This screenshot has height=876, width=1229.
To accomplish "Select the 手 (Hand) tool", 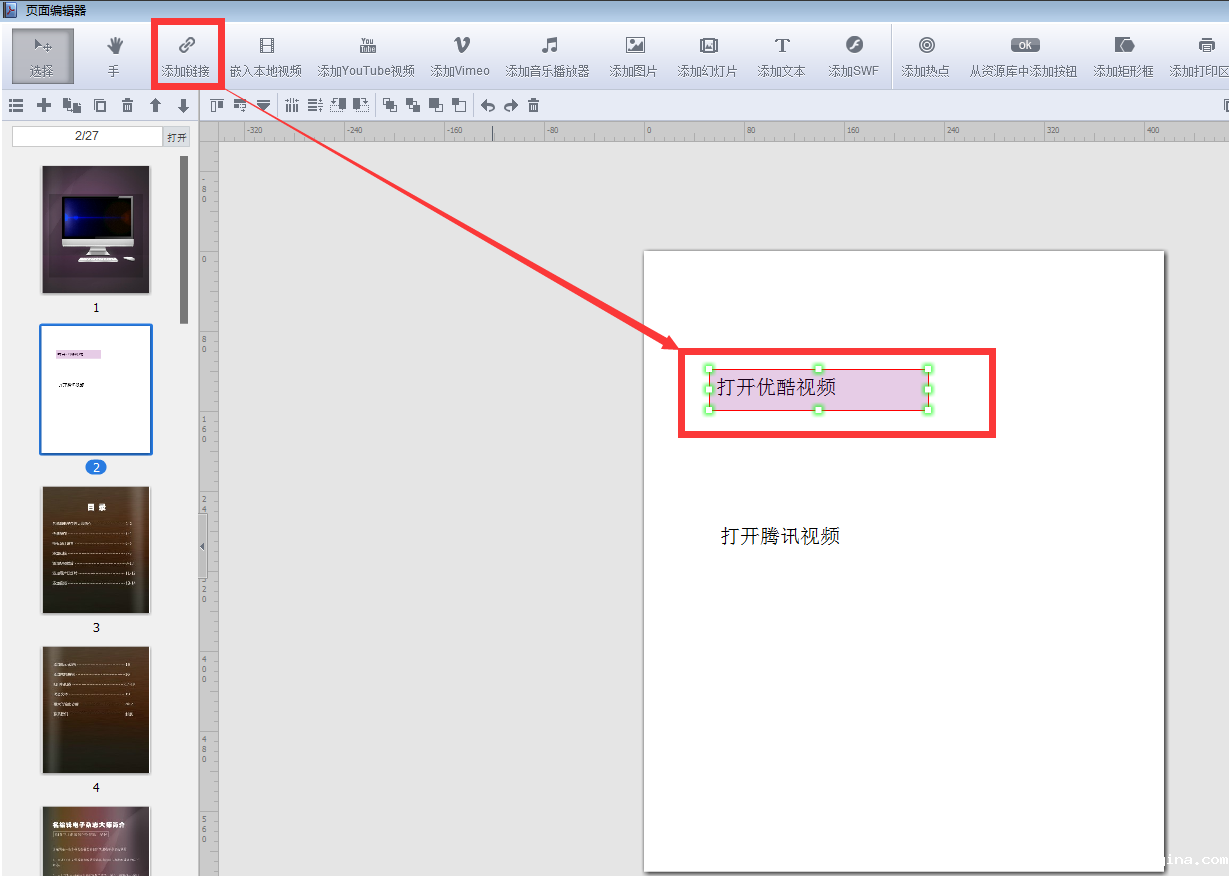I will pyautogui.click(x=114, y=56).
